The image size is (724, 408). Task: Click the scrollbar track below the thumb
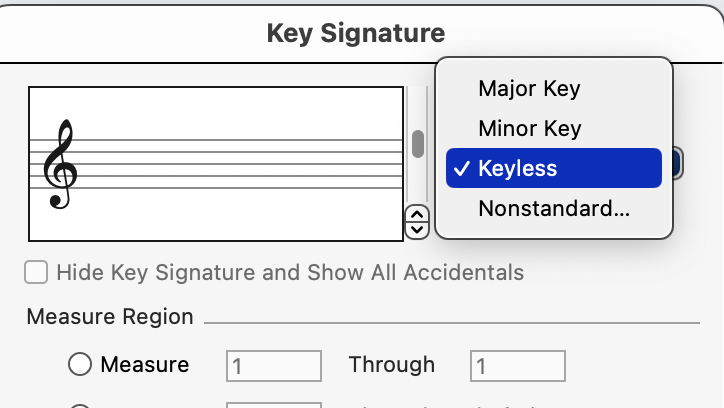418,185
